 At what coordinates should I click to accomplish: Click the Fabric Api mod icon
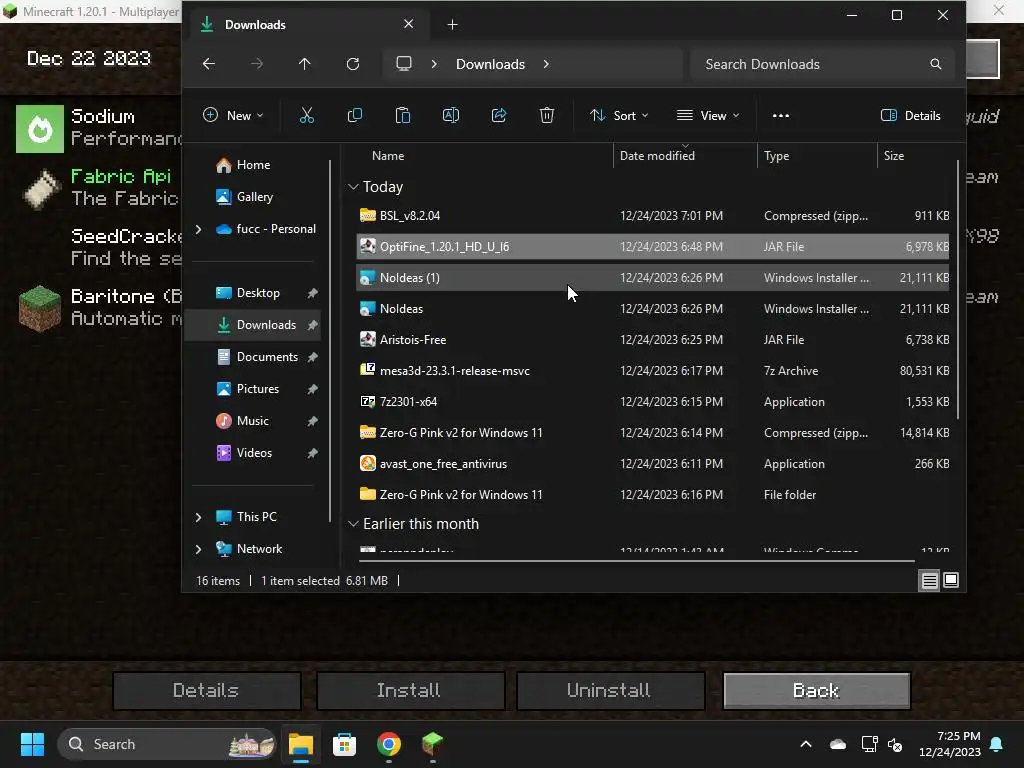click(41, 188)
